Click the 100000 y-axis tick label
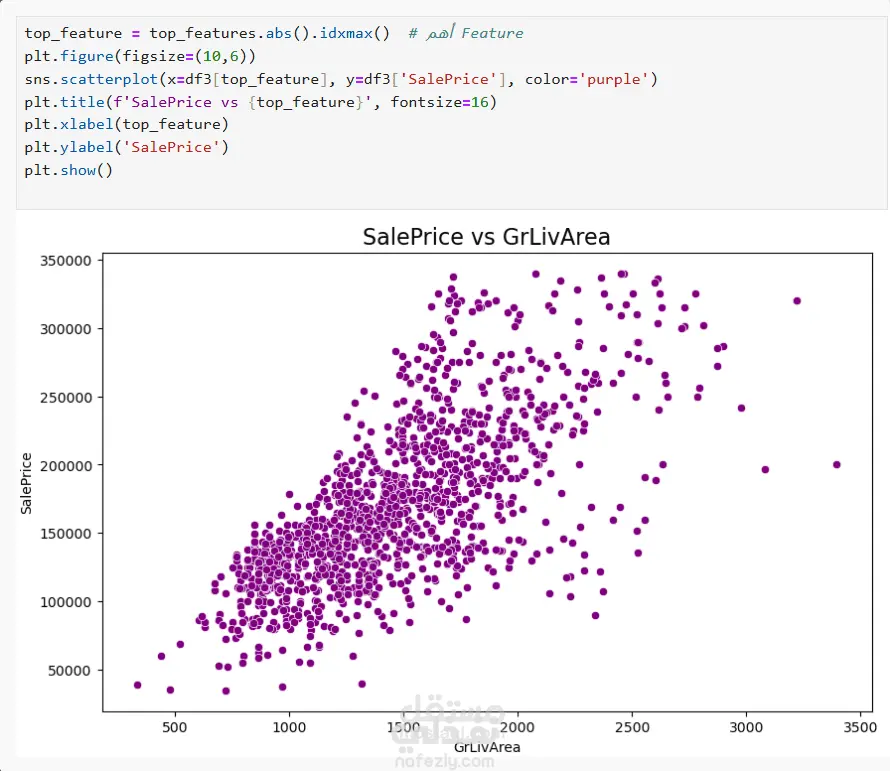Viewport: 890px width, 771px height. (65, 602)
